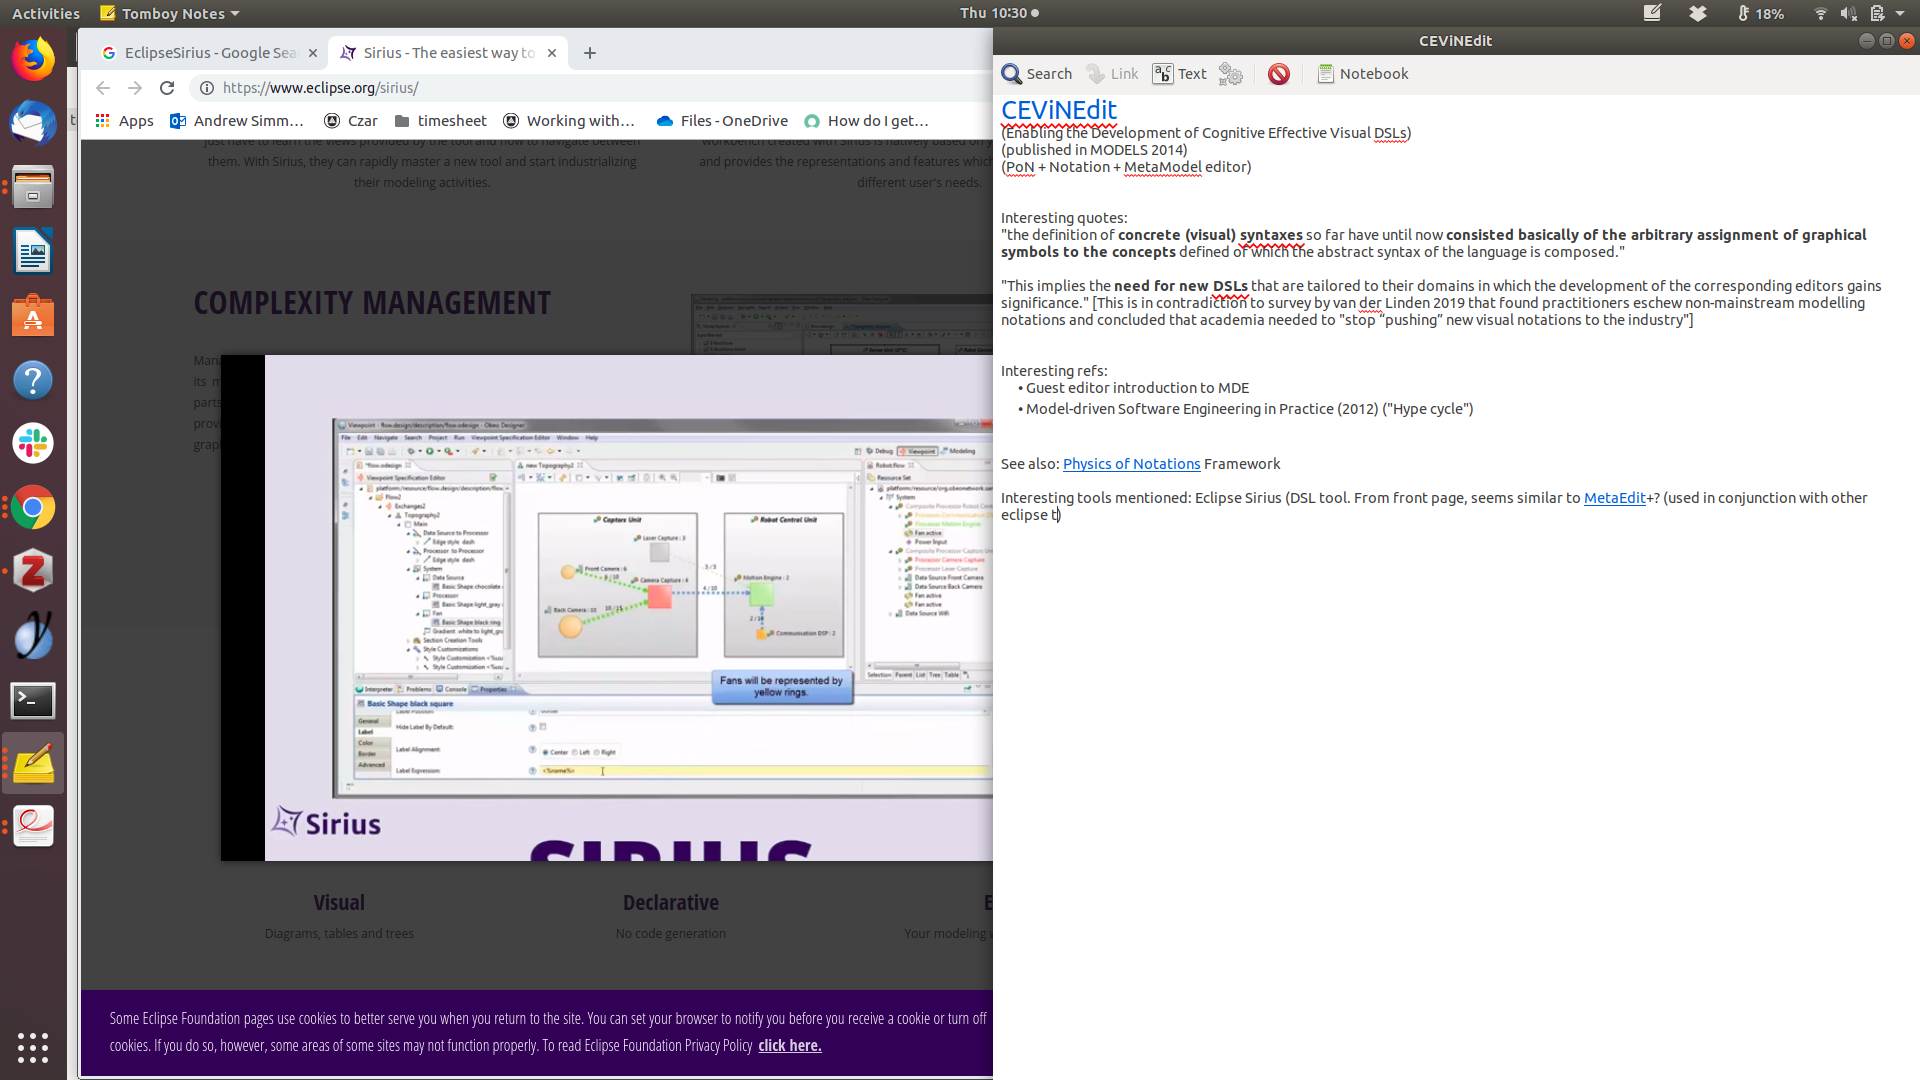
Task: Open the timesheet bookmark folder
Action: click(x=440, y=121)
